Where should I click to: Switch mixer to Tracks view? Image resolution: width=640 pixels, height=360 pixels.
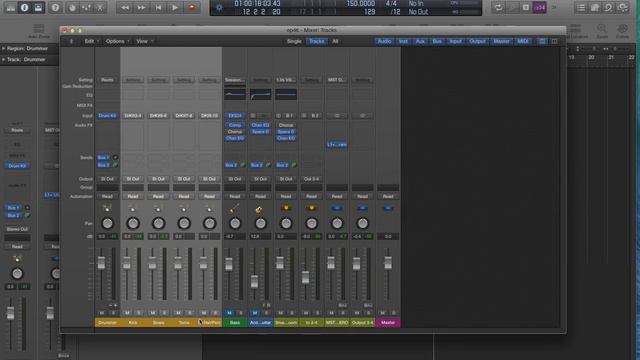[x=316, y=41]
